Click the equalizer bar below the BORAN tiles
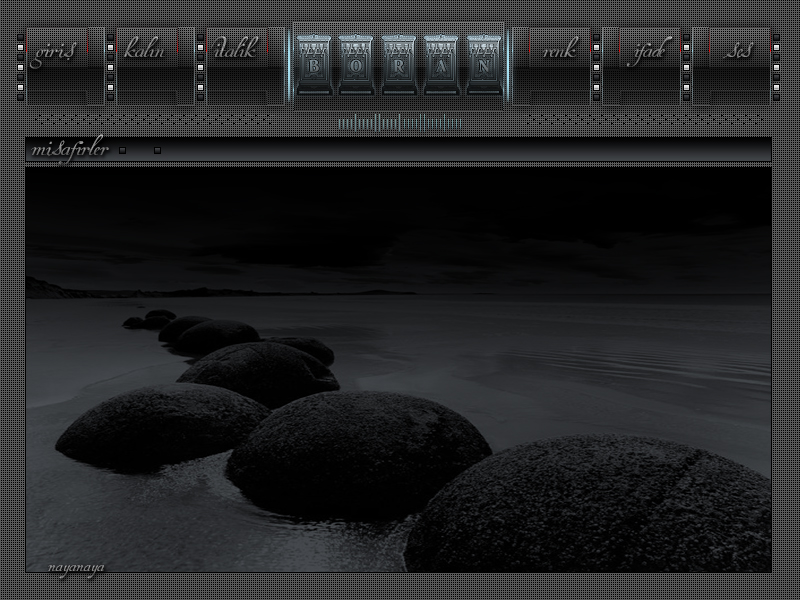Viewport: 800px width, 600px height. (x=400, y=123)
